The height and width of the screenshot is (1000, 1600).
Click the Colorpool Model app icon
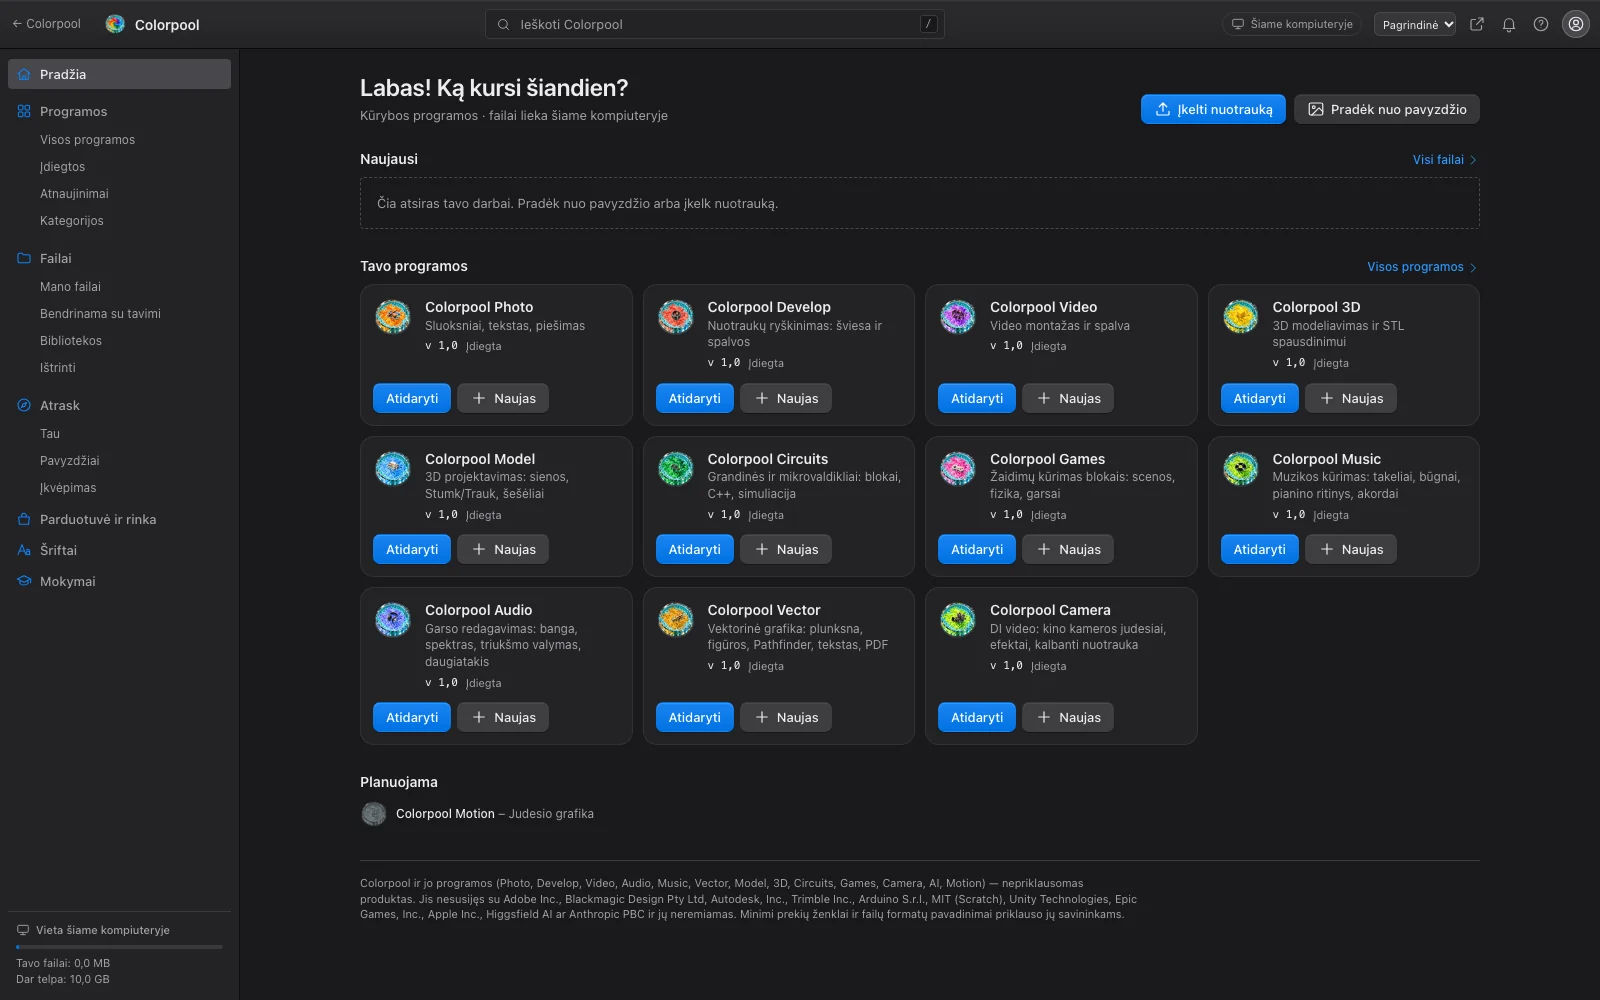click(x=393, y=468)
